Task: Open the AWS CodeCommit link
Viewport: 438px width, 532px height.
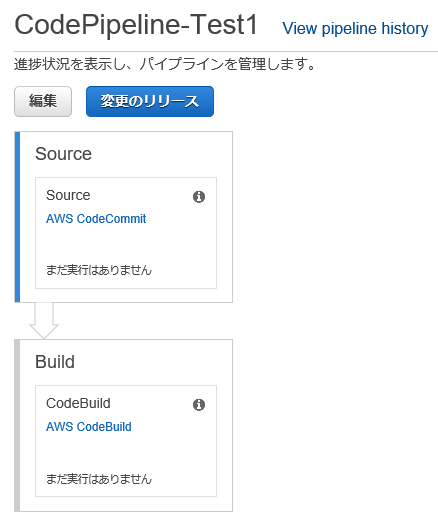Action: pos(96,219)
